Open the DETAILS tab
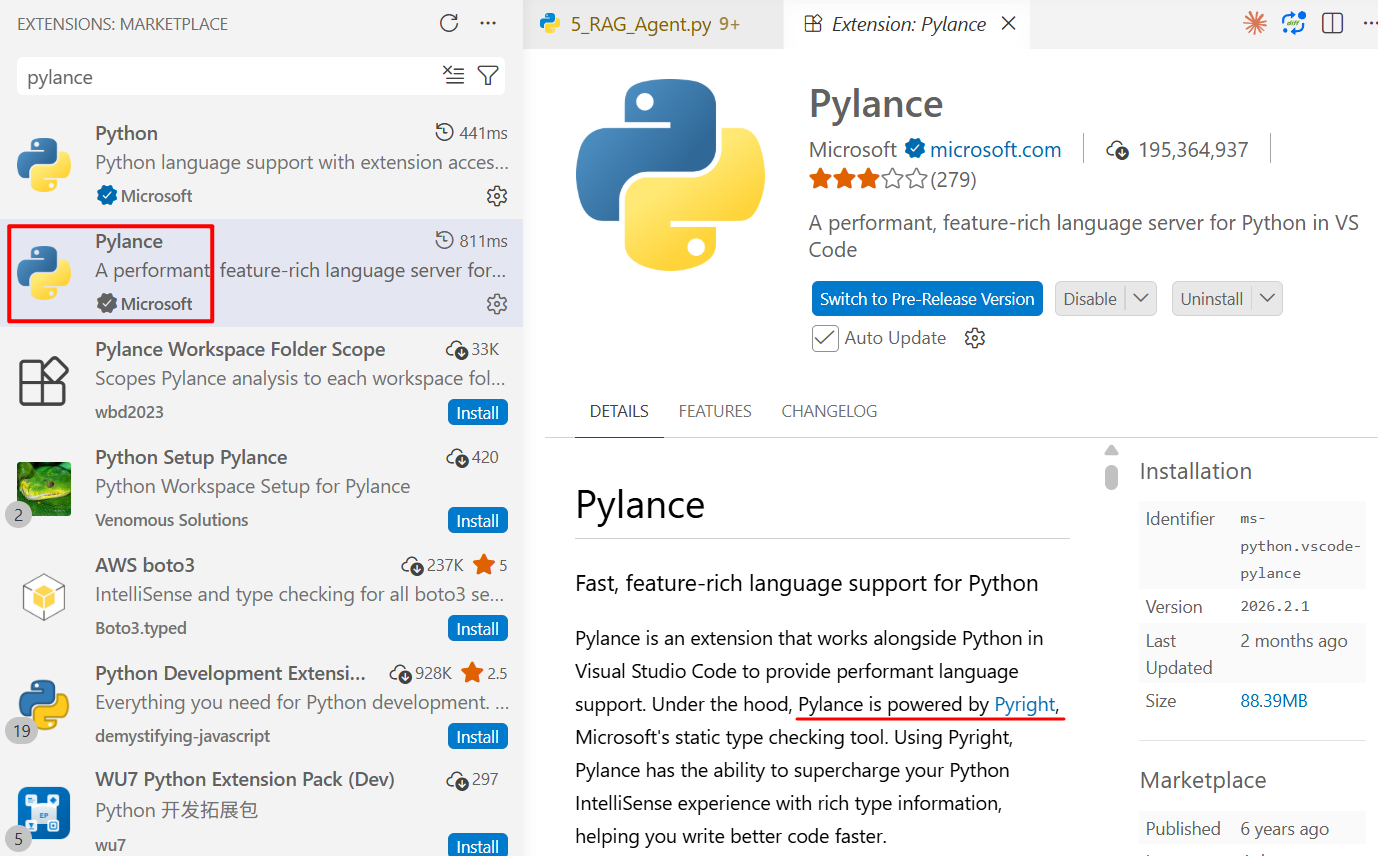Image resolution: width=1378 pixels, height=856 pixels. click(619, 411)
